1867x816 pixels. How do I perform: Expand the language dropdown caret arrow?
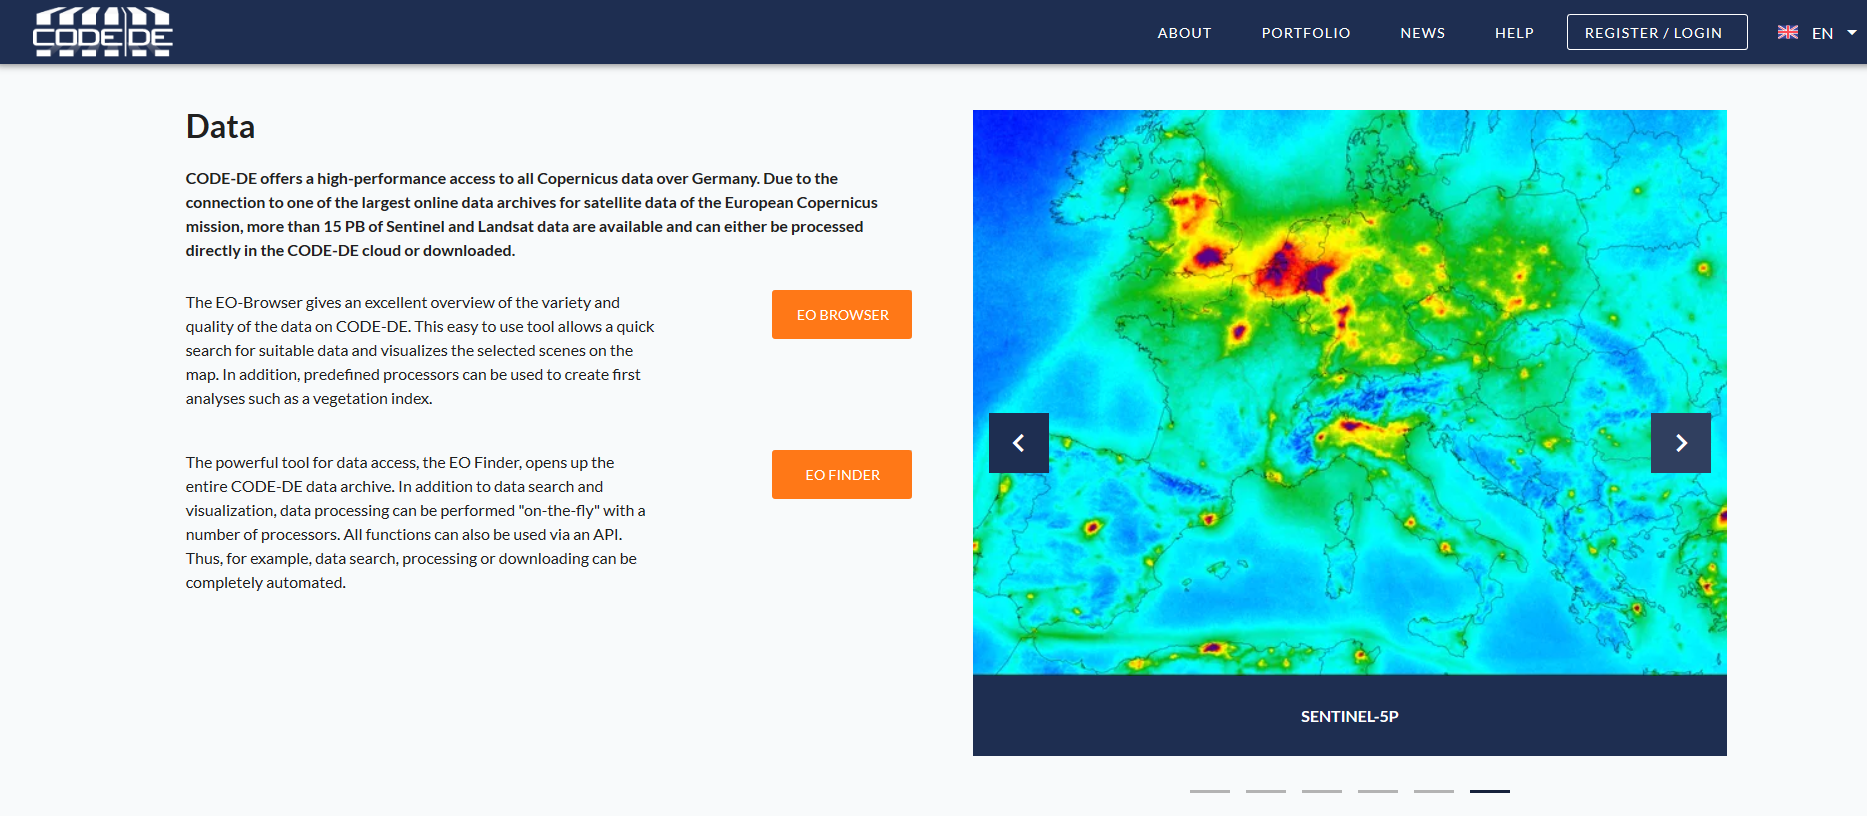click(1851, 33)
